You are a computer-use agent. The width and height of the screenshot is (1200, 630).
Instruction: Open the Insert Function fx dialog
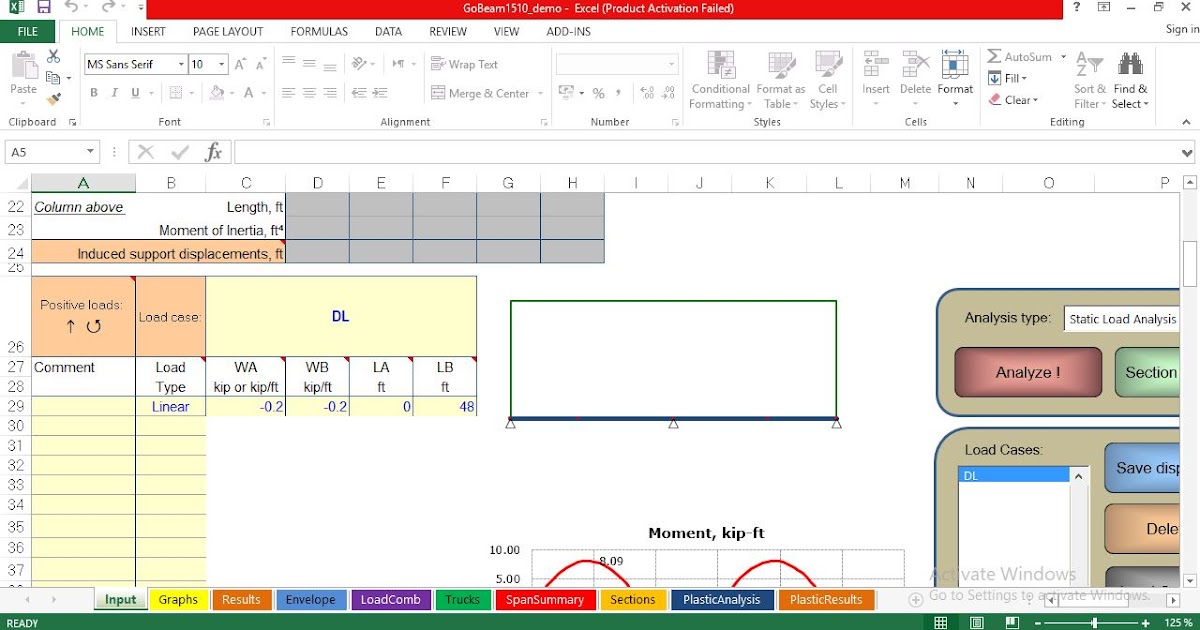click(212, 152)
